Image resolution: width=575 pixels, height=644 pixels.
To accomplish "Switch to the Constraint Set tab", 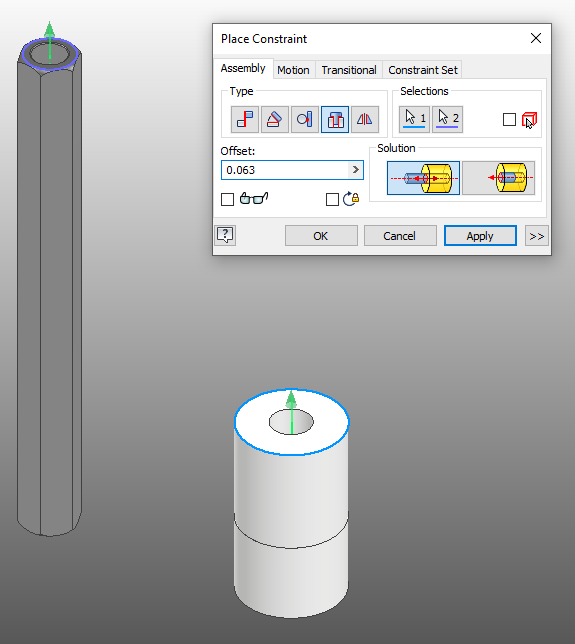I will click(x=423, y=70).
